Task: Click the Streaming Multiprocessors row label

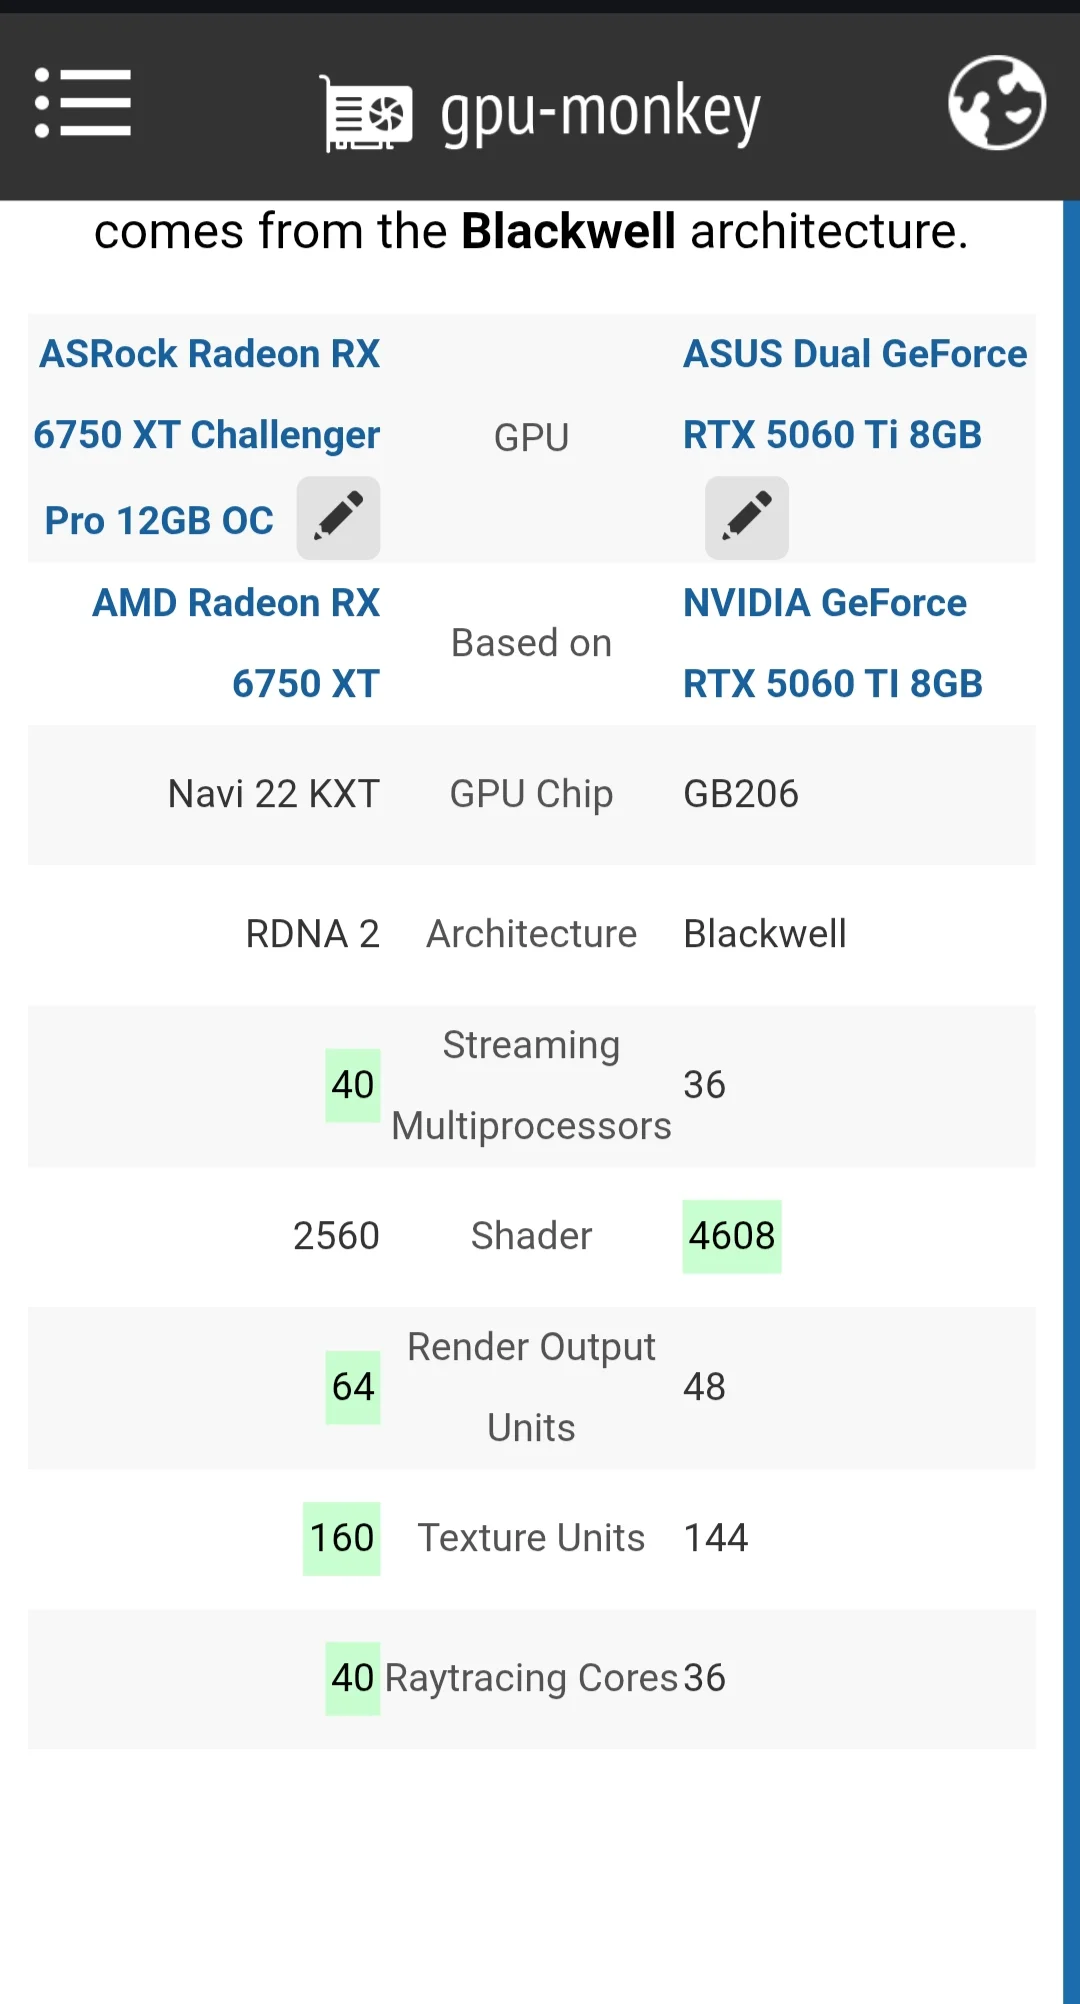Action: 531,1085
